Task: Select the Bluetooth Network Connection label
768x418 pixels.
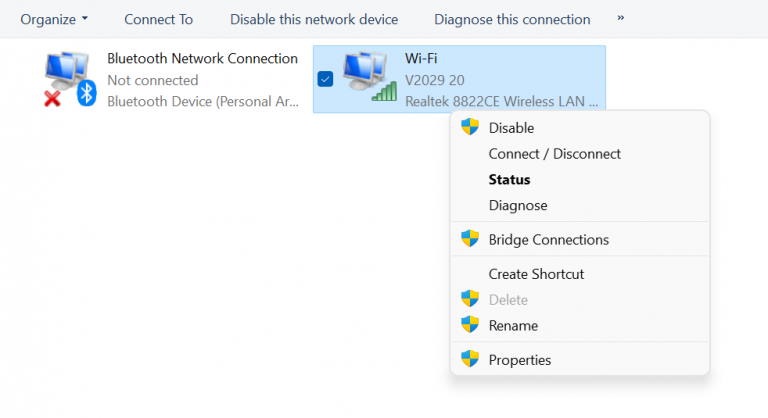Action: point(202,58)
